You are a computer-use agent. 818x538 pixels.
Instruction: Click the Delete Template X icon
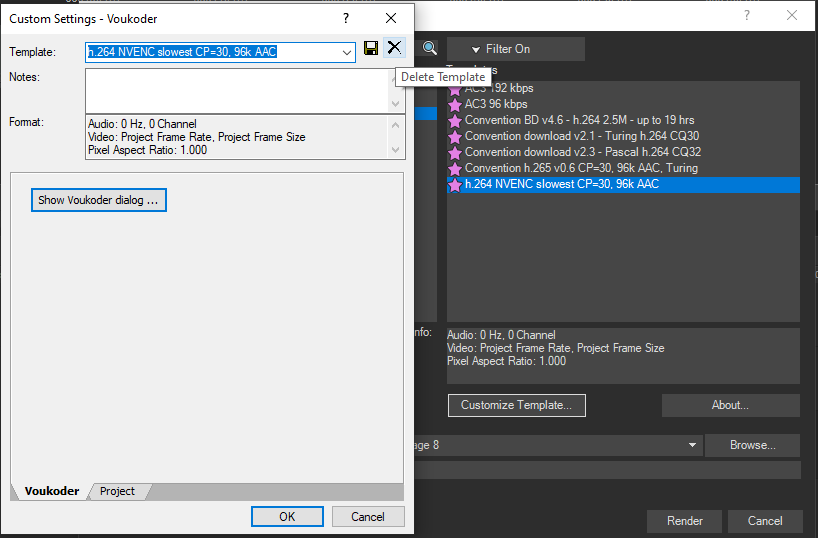[394, 48]
